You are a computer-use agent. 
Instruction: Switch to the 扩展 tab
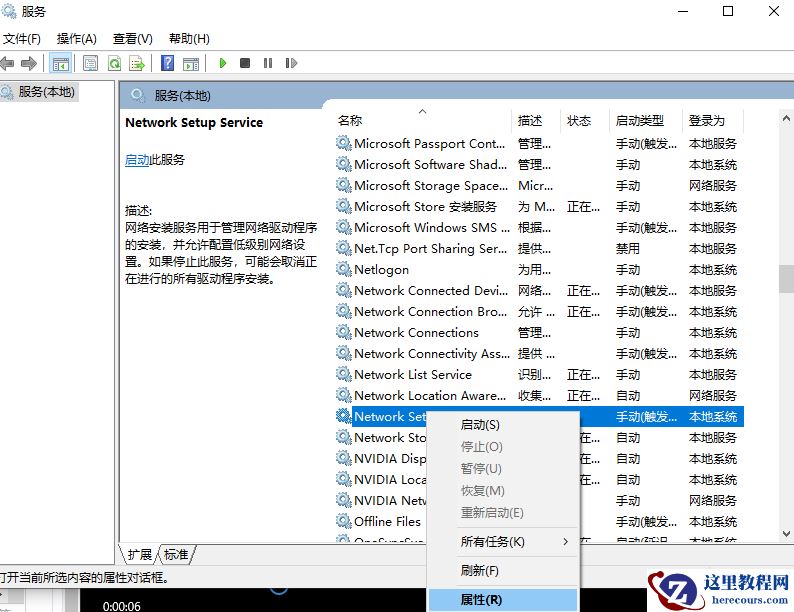(139, 554)
